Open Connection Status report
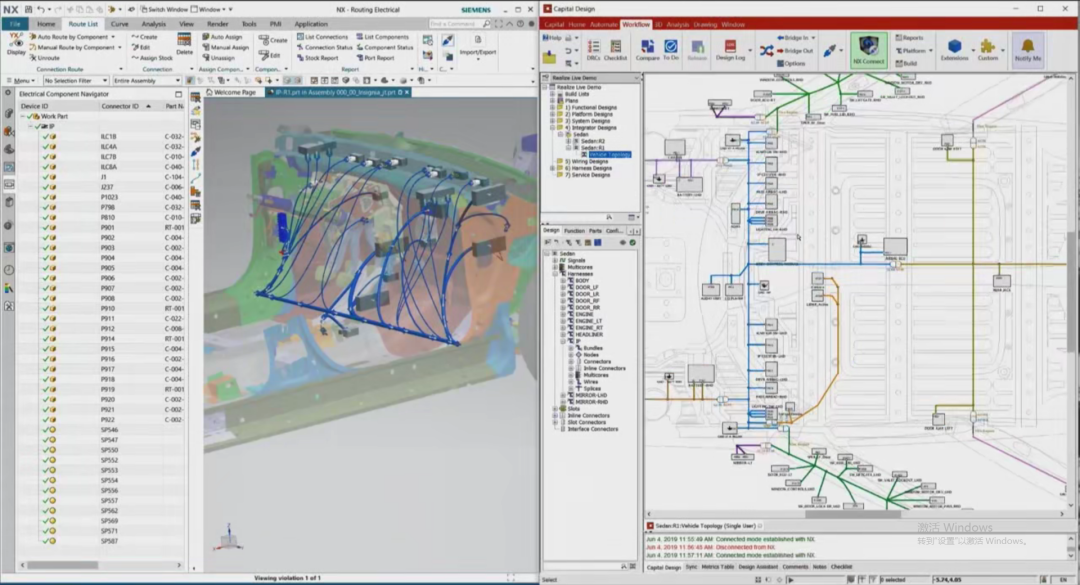The image size is (1080, 585). [x=324, y=48]
